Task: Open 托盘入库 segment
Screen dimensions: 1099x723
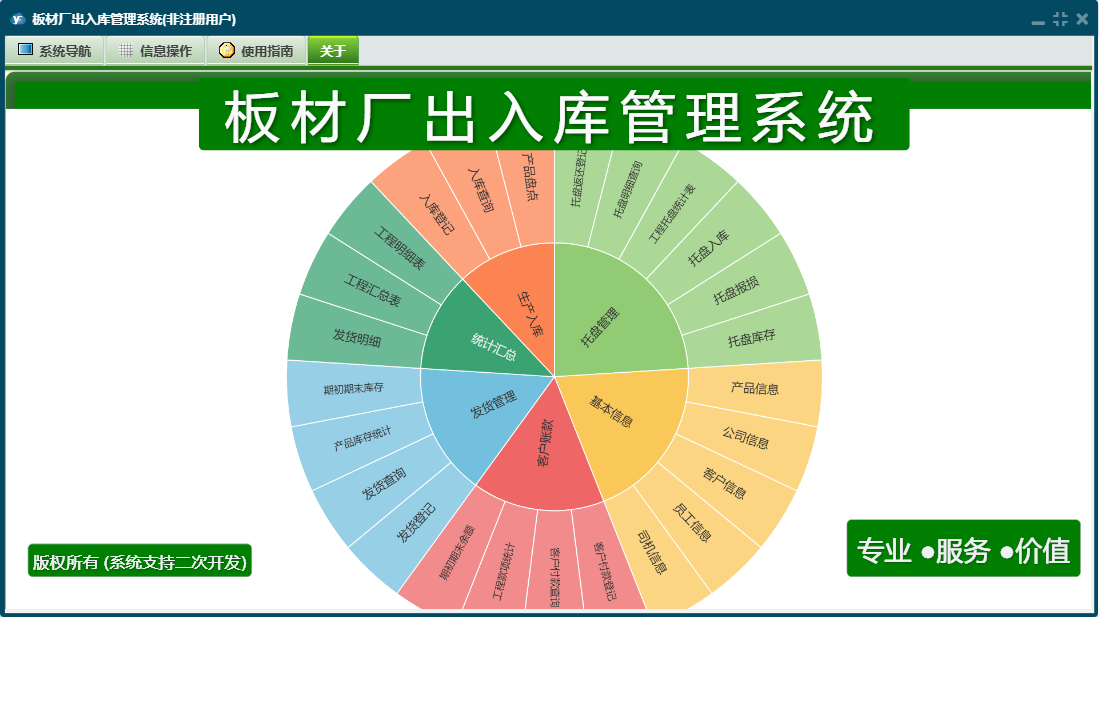Action: (x=709, y=247)
